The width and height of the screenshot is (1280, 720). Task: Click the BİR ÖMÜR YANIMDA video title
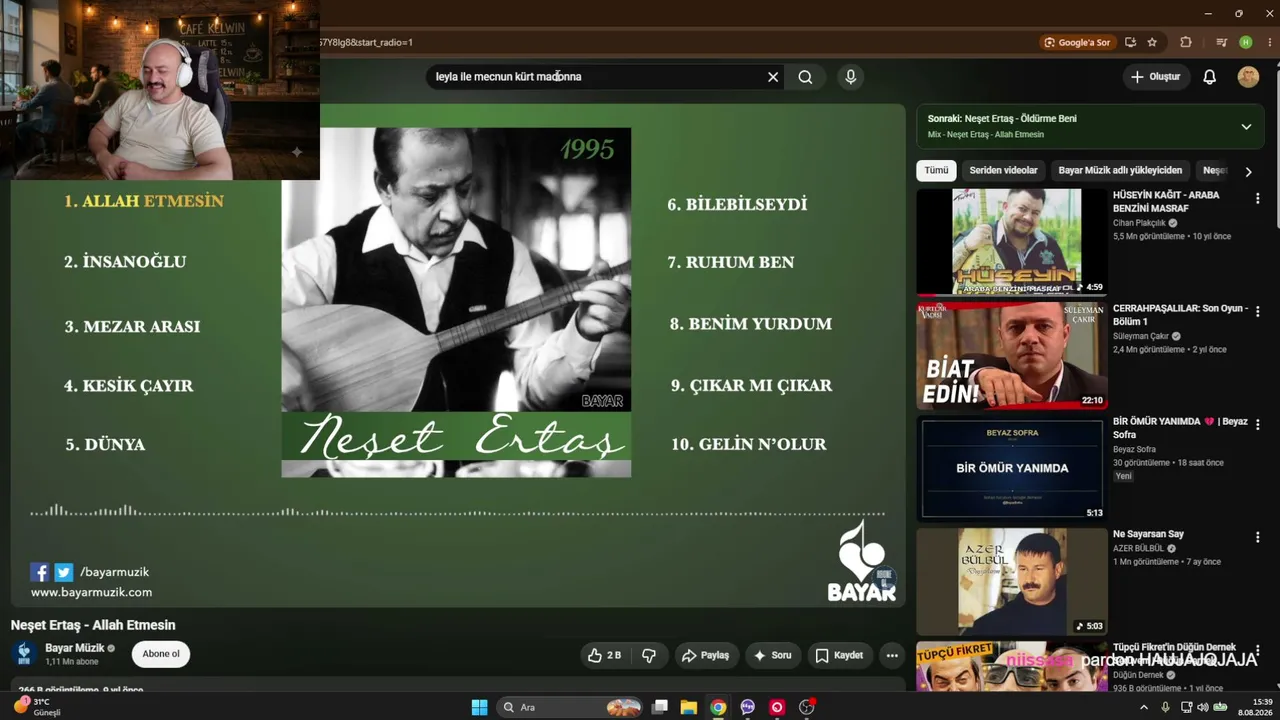coord(1180,428)
